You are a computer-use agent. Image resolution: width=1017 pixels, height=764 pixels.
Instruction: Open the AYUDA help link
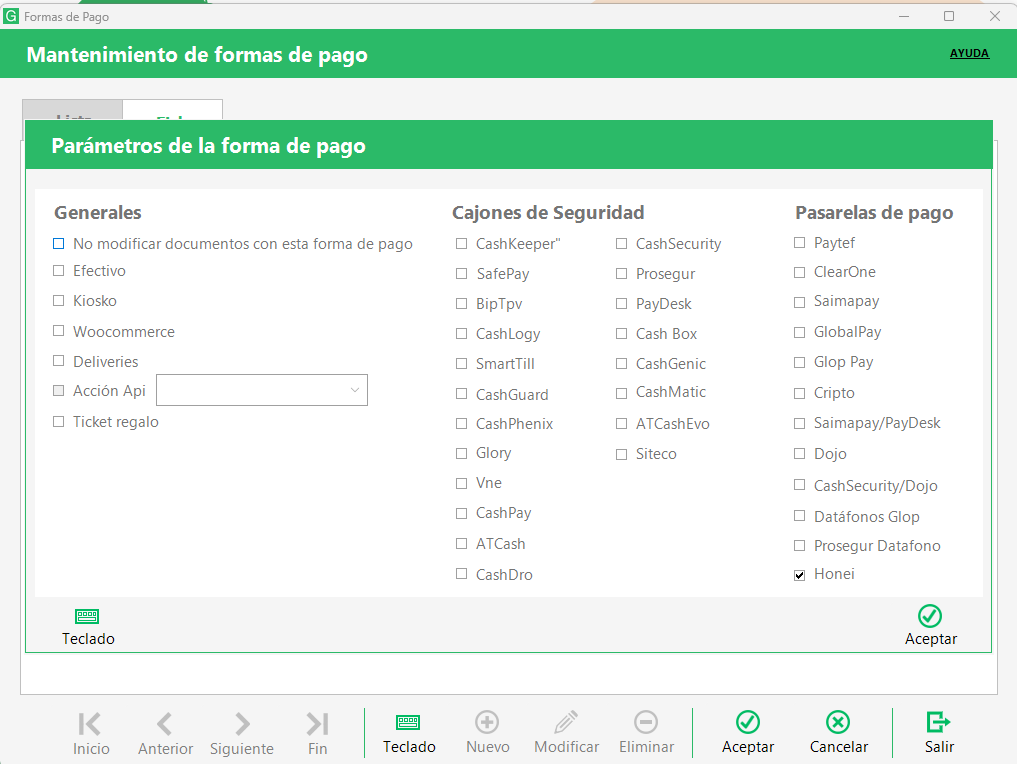tap(969, 54)
